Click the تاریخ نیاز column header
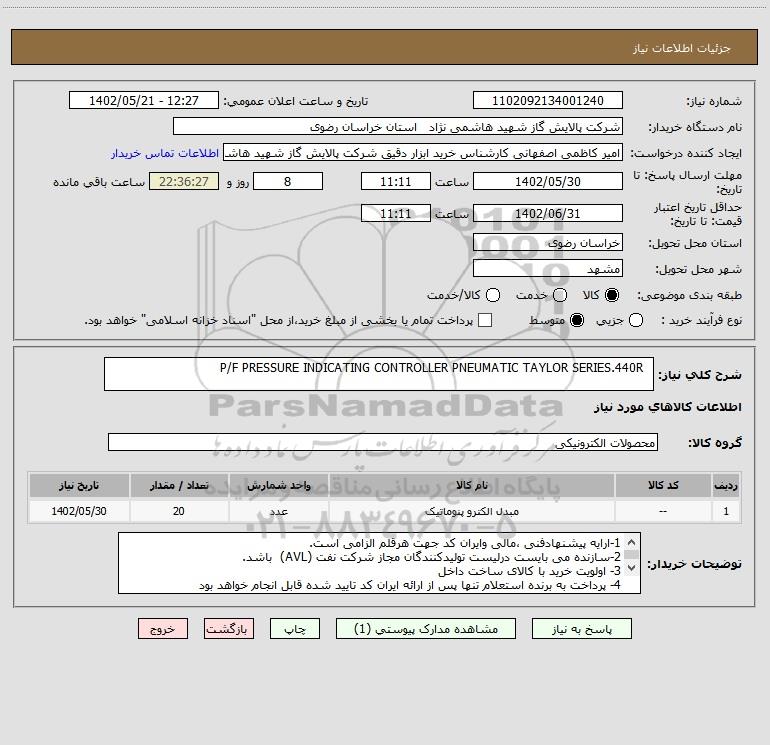 tap(79, 485)
